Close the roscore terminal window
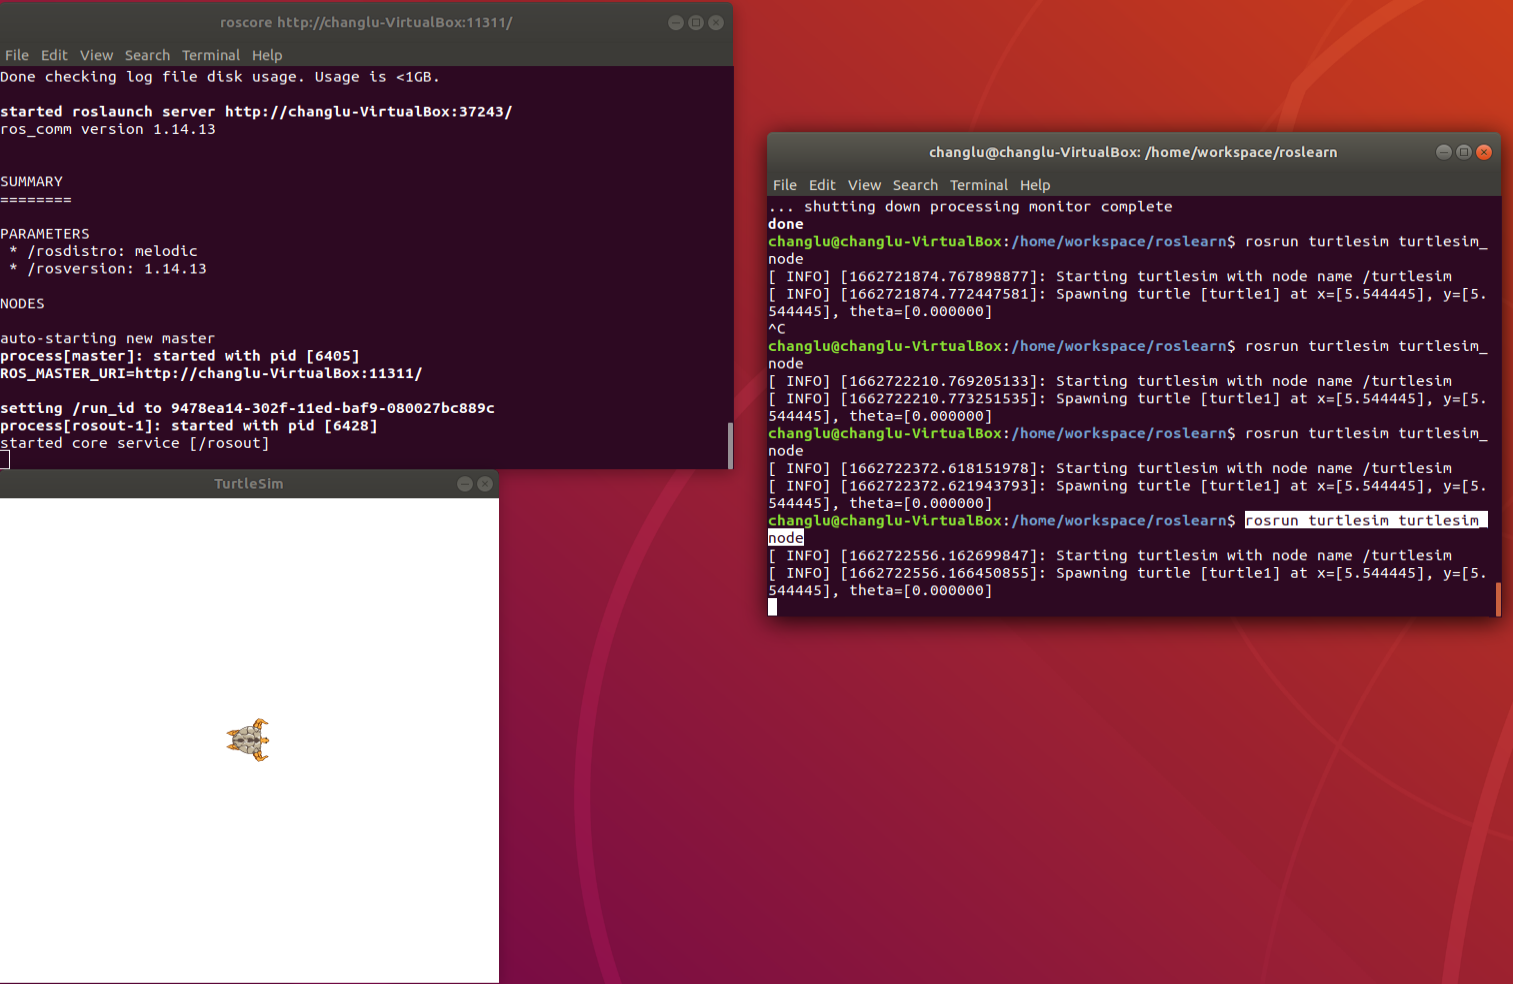This screenshot has width=1513, height=984. coord(716,22)
